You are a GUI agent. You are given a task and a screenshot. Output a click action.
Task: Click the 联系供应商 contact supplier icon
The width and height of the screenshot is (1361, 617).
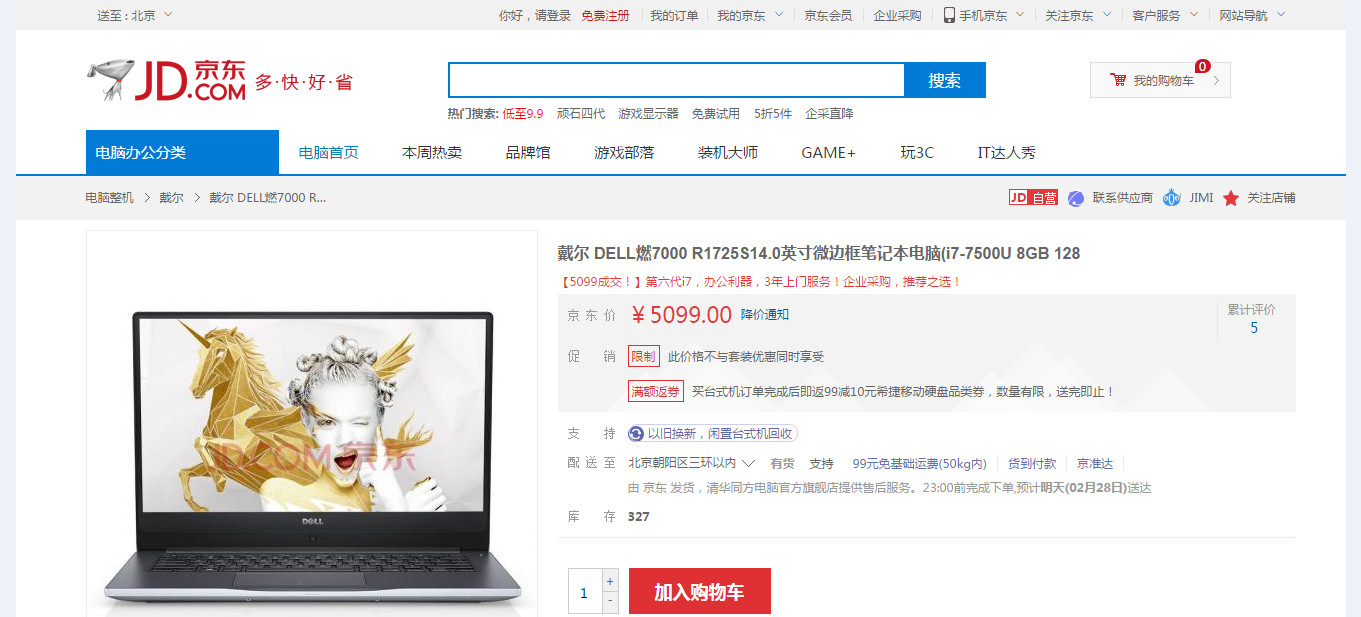pos(1076,198)
